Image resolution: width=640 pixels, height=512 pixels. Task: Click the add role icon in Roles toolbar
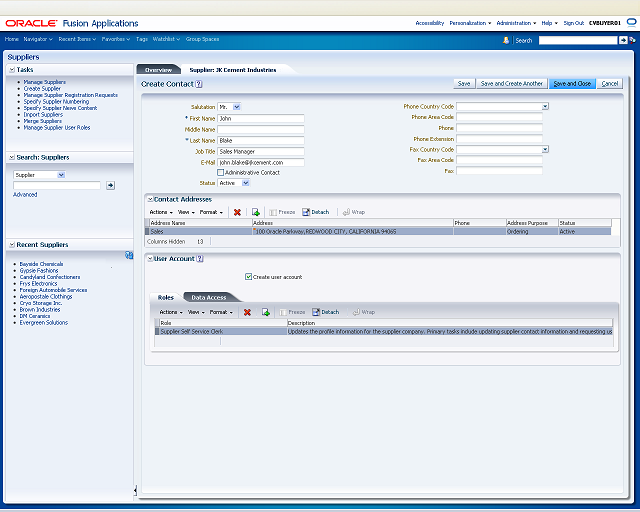[266, 312]
